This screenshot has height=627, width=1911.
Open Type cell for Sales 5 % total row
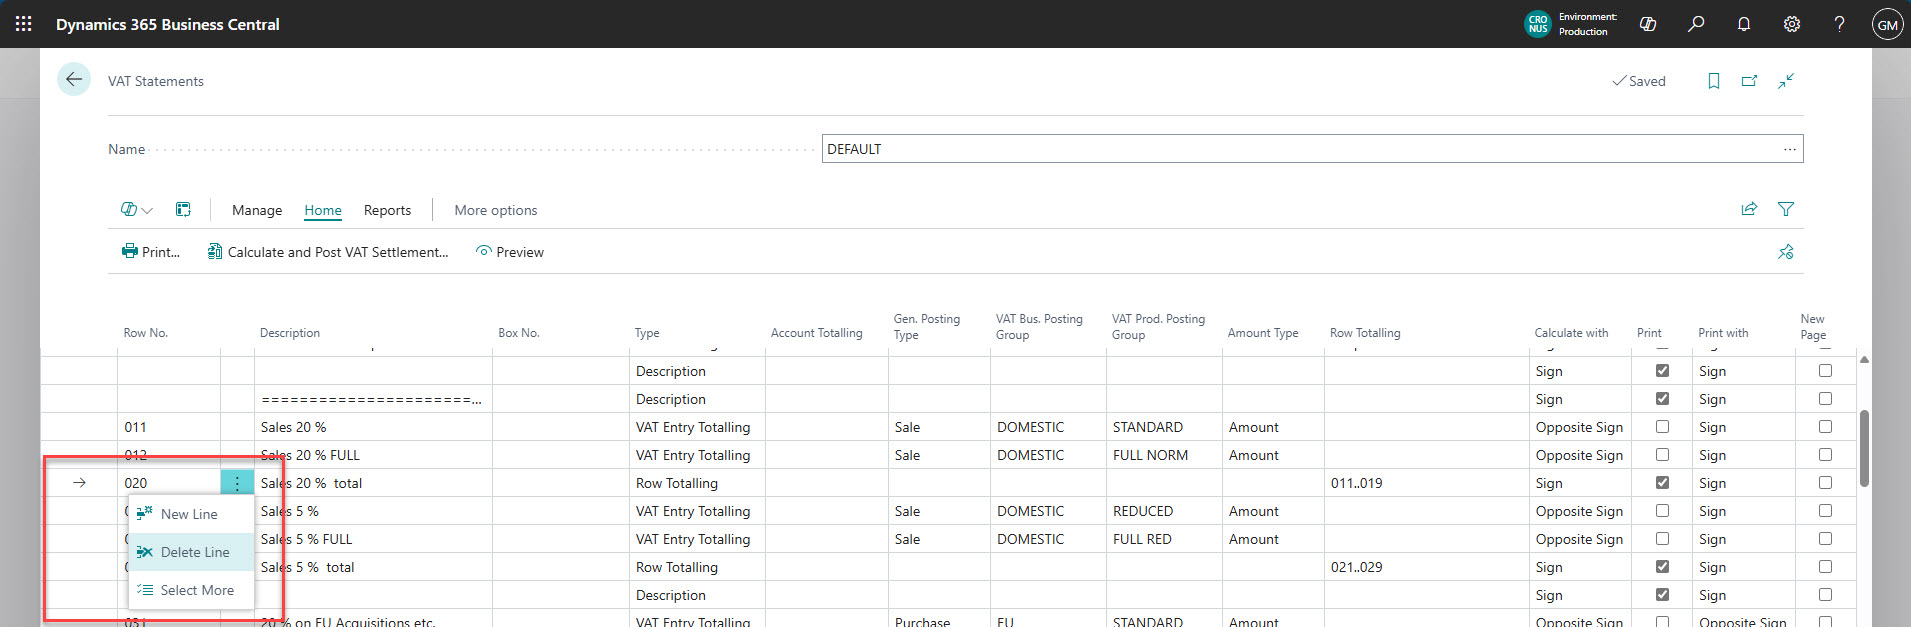coord(697,567)
